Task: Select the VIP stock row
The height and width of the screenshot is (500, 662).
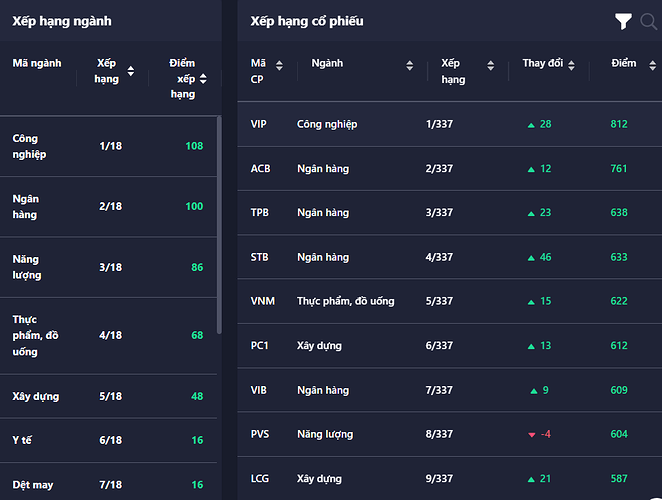Action: pyautogui.click(x=449, y=124)
